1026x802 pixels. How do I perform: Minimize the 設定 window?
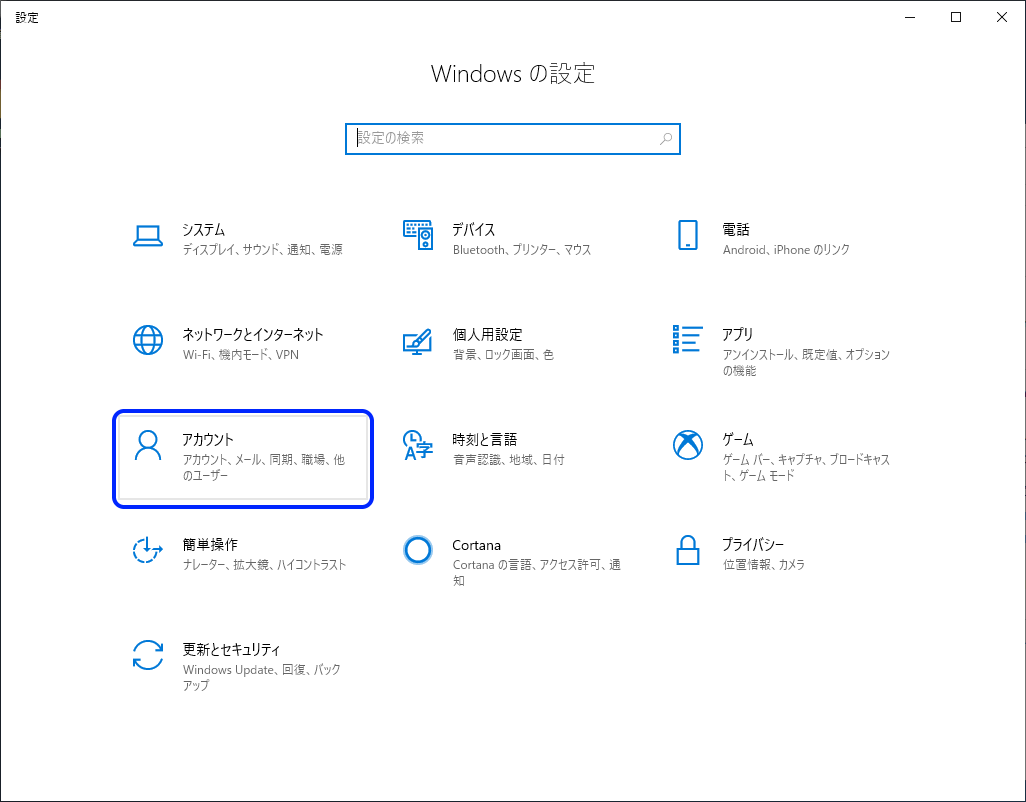click(910, 18)
